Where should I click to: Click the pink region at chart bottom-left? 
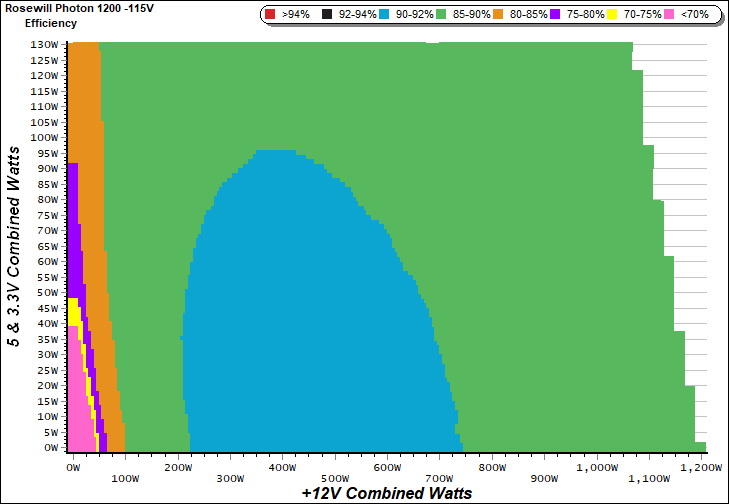(x=77, y=410)
